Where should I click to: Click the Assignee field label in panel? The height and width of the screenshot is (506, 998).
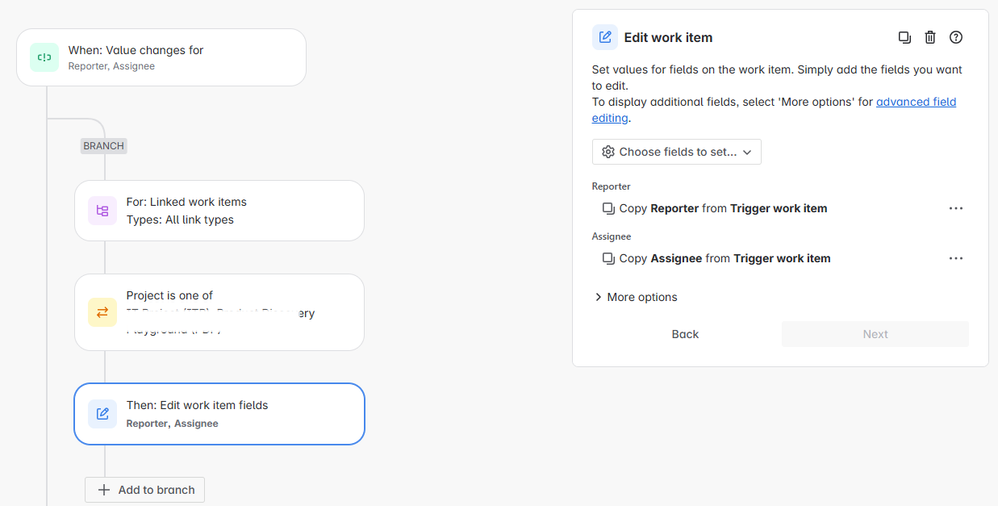(612, 236)
